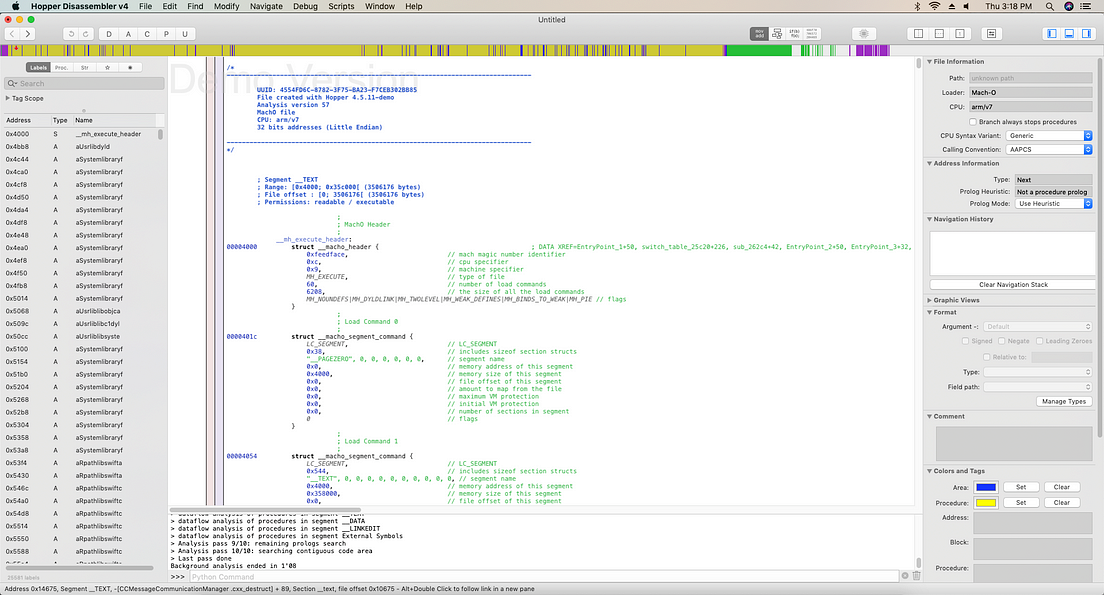Screen dimensions: 1104x595
Task: Open macOS Spotlight search
Action: click(1049, 6)
